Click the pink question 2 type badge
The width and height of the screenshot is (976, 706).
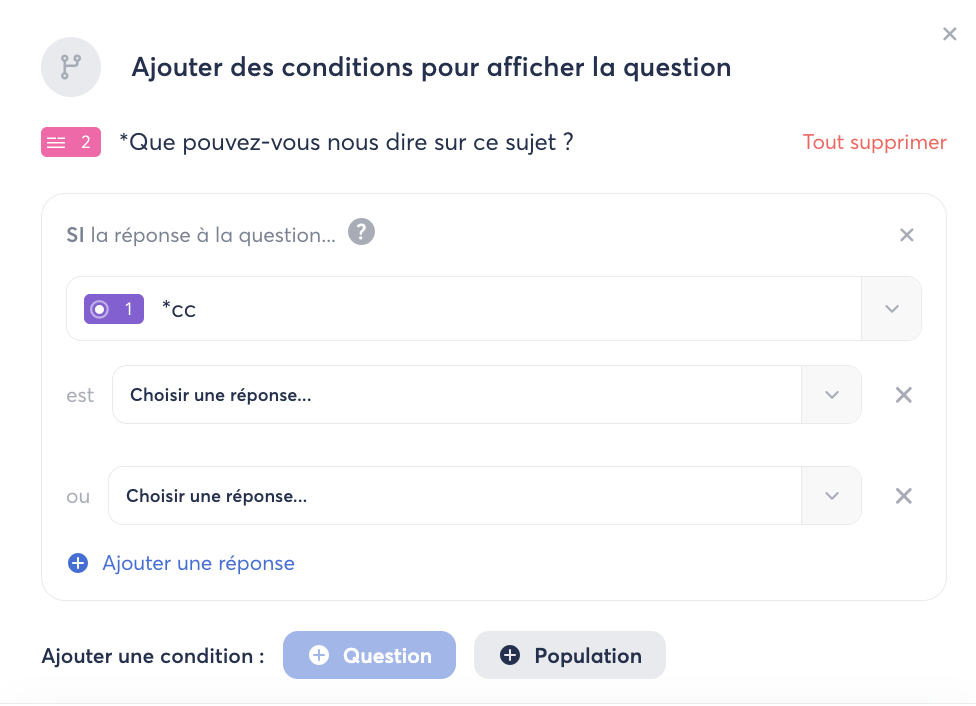tap(70, 142)
